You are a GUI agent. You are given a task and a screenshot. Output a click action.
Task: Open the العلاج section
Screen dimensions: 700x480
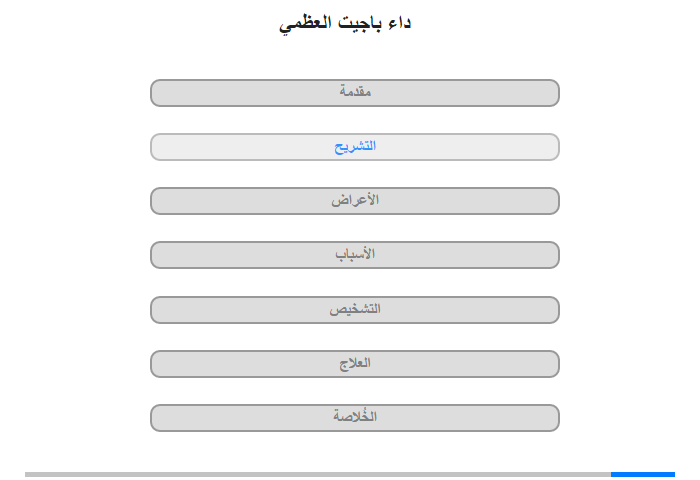[354, 364]
